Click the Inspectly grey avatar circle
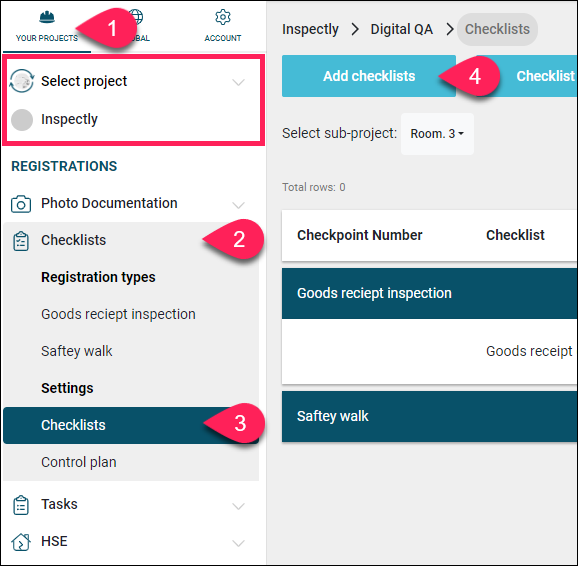The image size is (578, 566). tap(22, 119)
